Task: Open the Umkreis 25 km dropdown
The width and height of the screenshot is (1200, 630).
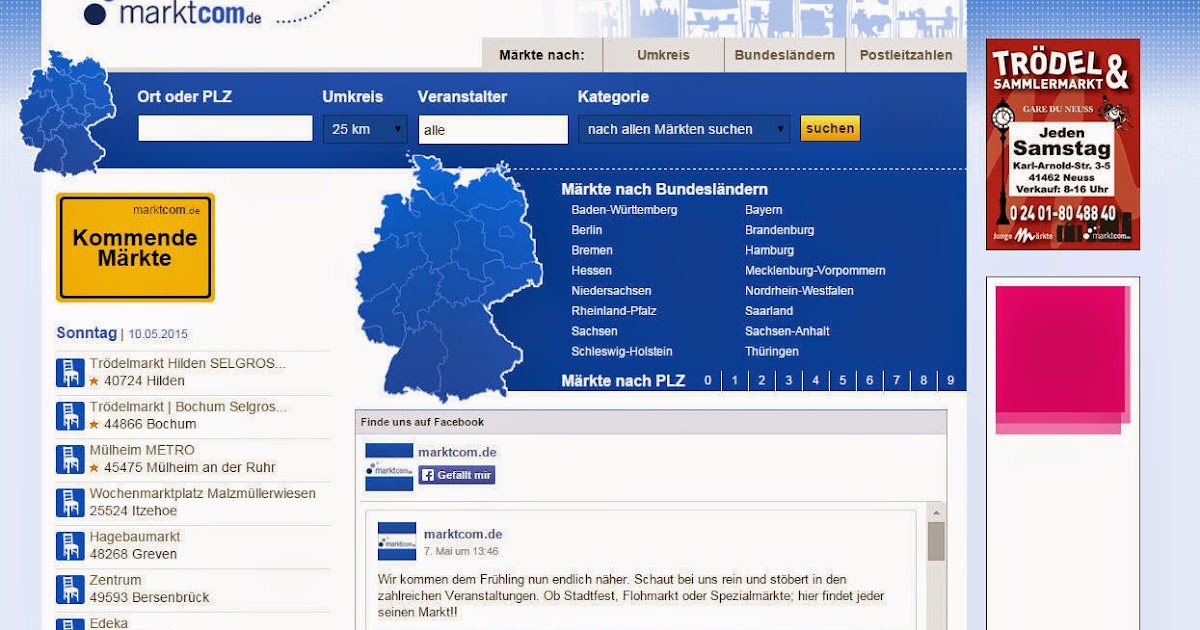Action: point(365,129)
